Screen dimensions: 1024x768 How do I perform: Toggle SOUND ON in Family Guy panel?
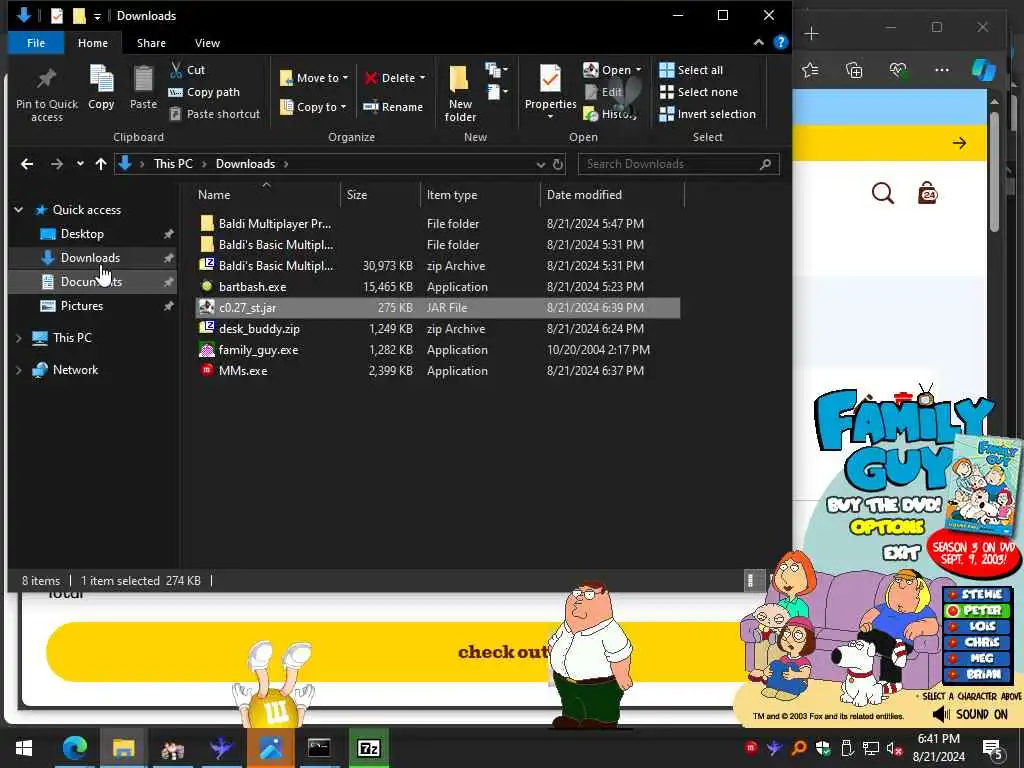point(969,714)
